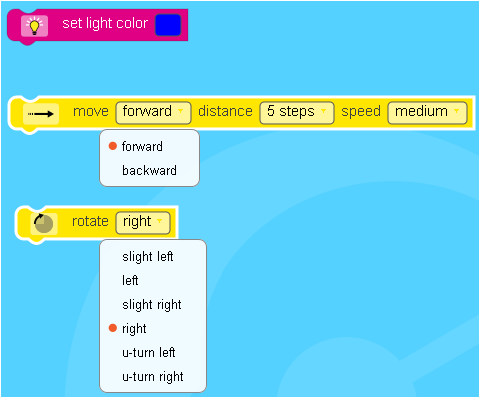This screenshot has height=397, width=479.
Task: Click the move arrow icon on yellow block
Action: 41,114
